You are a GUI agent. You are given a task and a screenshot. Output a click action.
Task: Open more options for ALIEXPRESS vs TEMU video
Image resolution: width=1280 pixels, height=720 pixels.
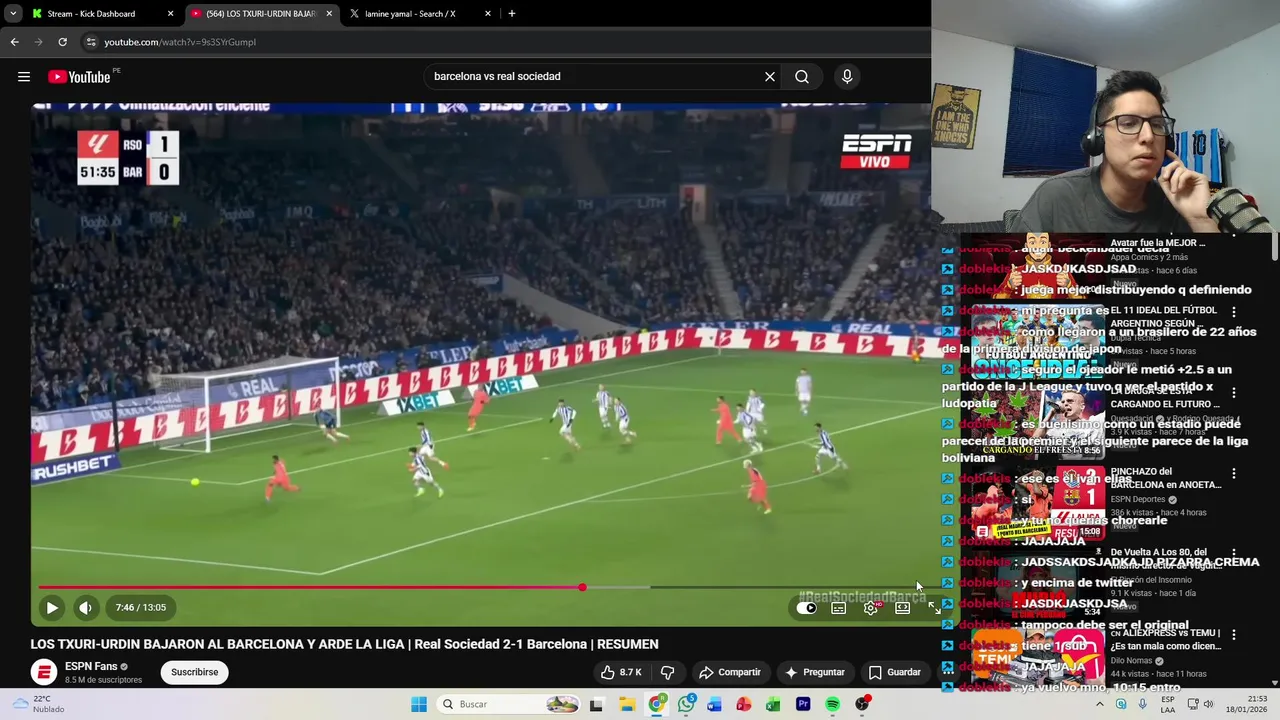click(x=1234, y=634)
